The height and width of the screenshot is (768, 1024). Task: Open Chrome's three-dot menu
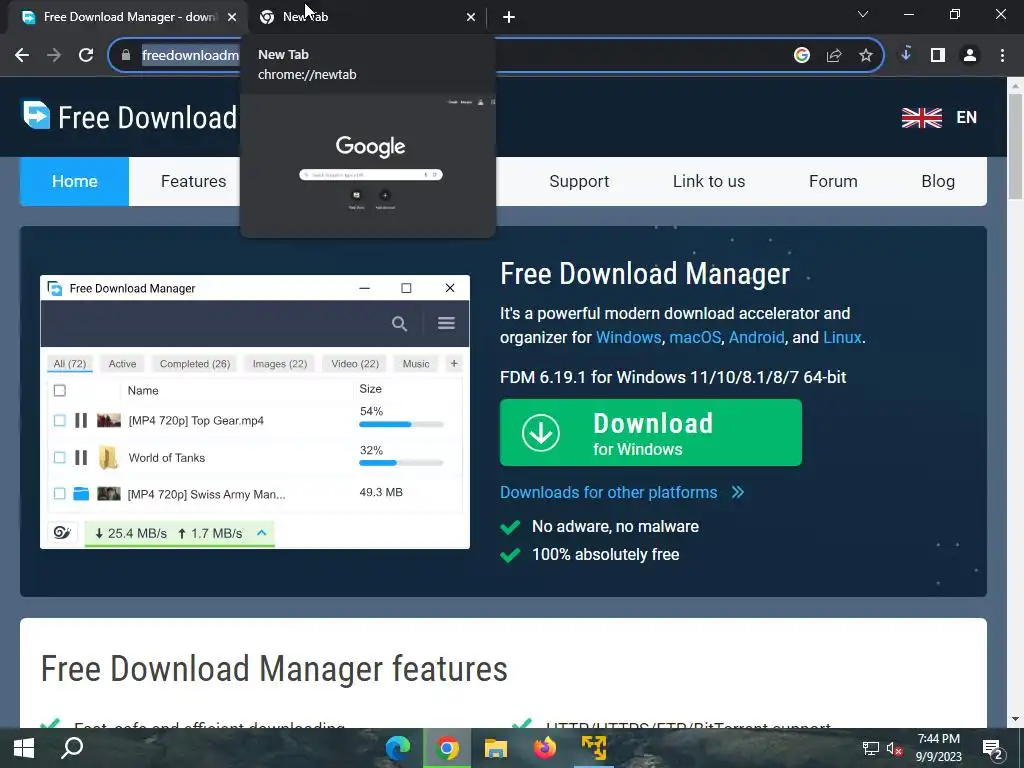1002,56
